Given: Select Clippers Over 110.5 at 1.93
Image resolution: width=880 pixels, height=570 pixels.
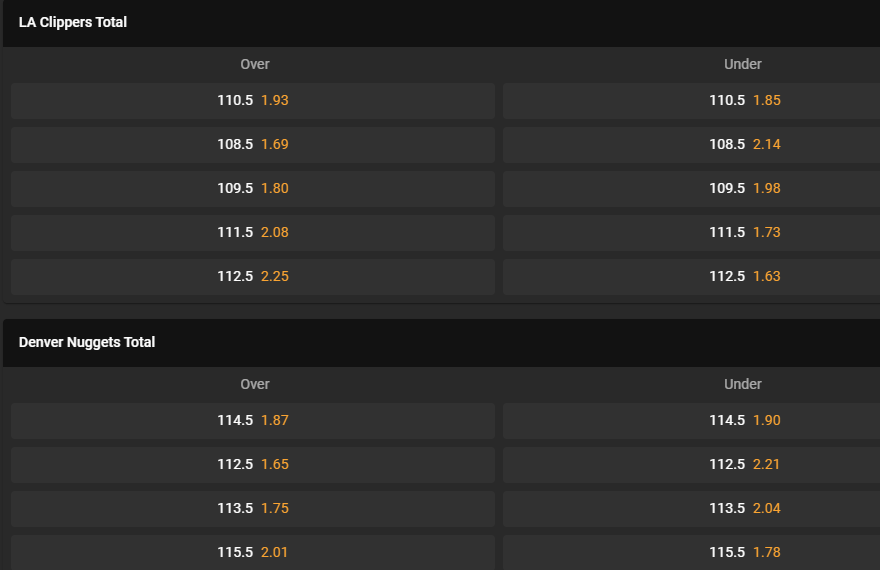Looking at the screenshot, I should (253, 101).
